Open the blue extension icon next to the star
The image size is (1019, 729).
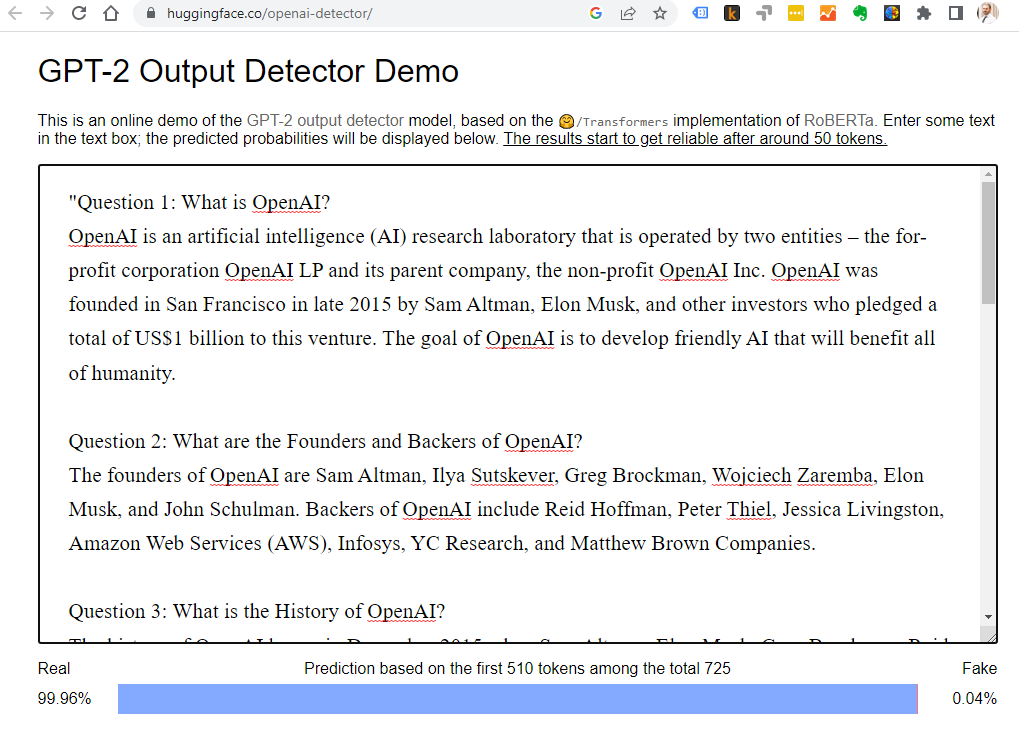pos(700,13)
